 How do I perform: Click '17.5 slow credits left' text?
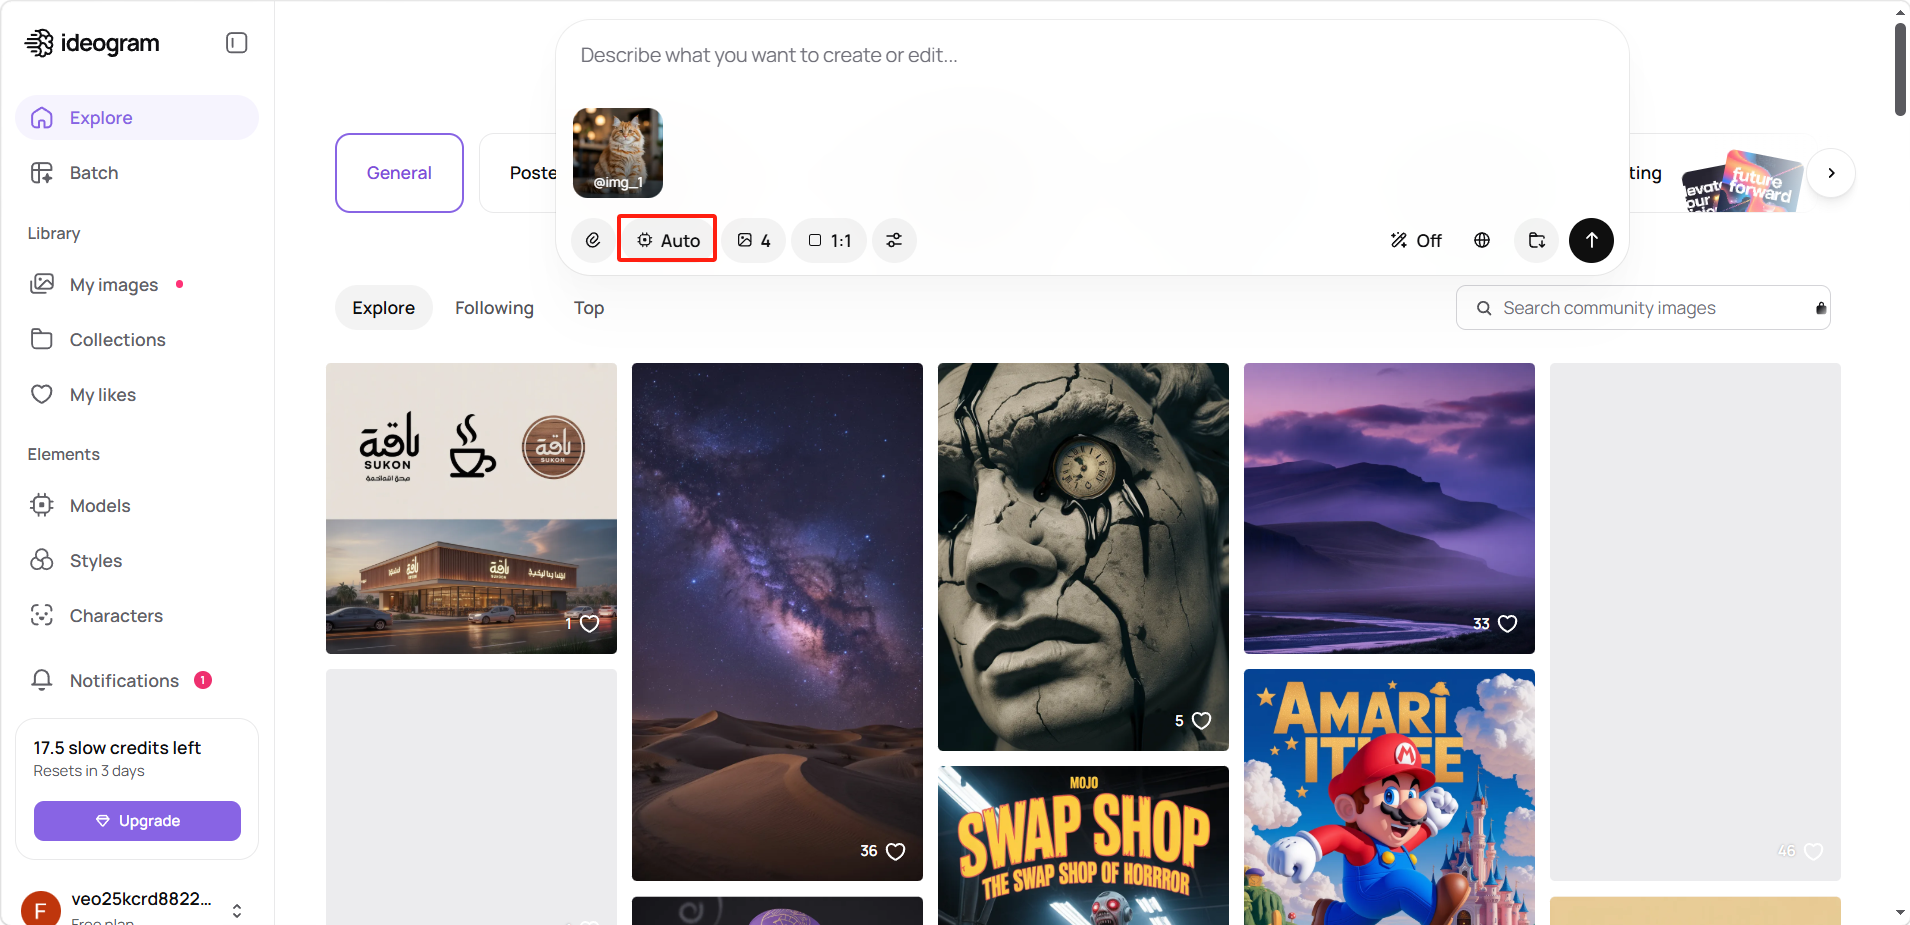coord(117,748)
